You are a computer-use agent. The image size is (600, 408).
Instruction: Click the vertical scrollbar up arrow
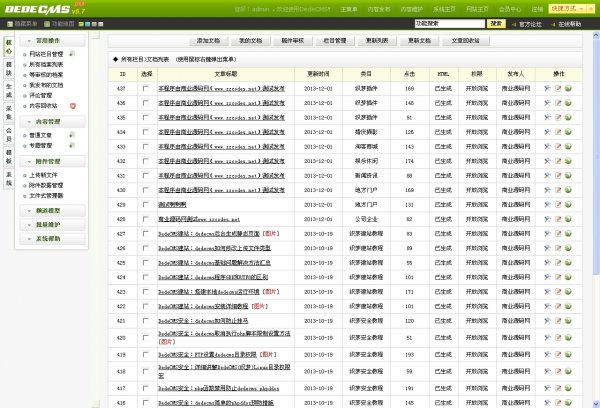pyautogui.click(x=596, y=35)
